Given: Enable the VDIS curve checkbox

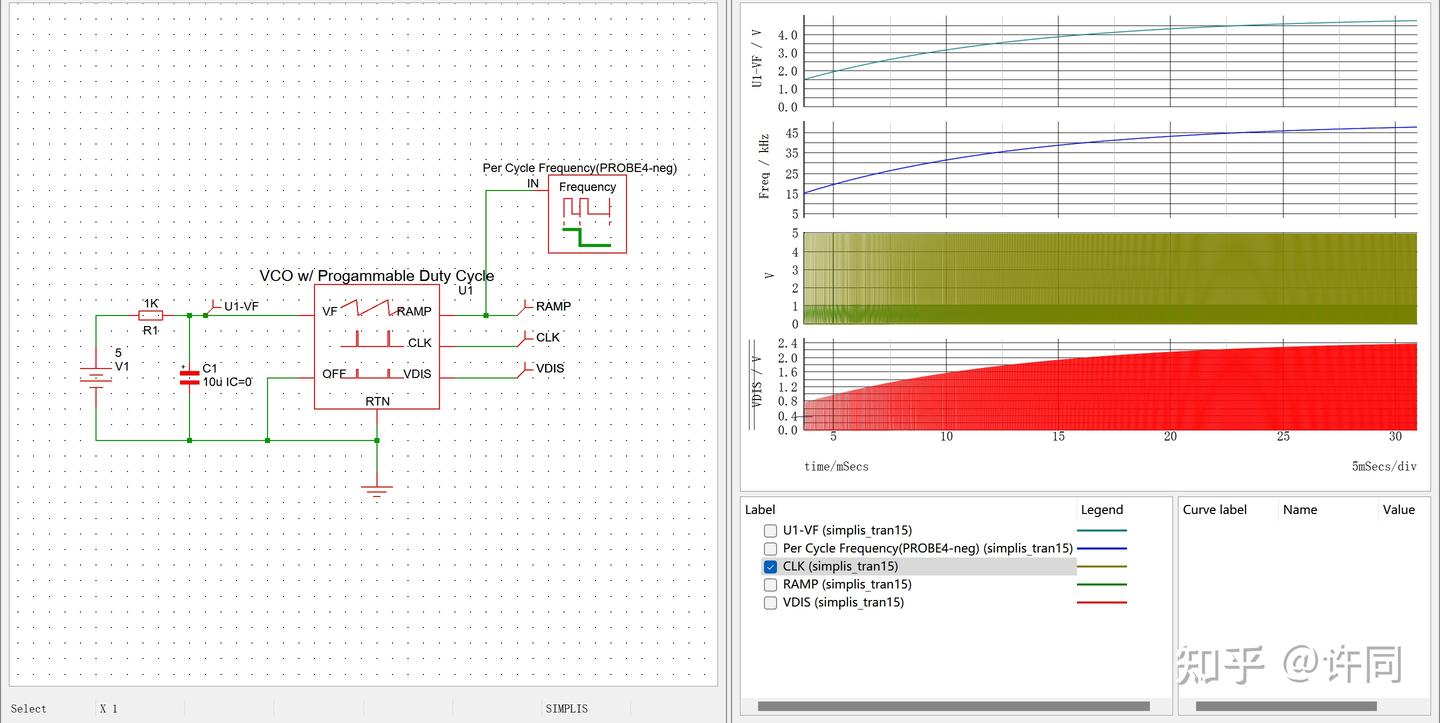Looking at the screenshot, I should (770, 603).
